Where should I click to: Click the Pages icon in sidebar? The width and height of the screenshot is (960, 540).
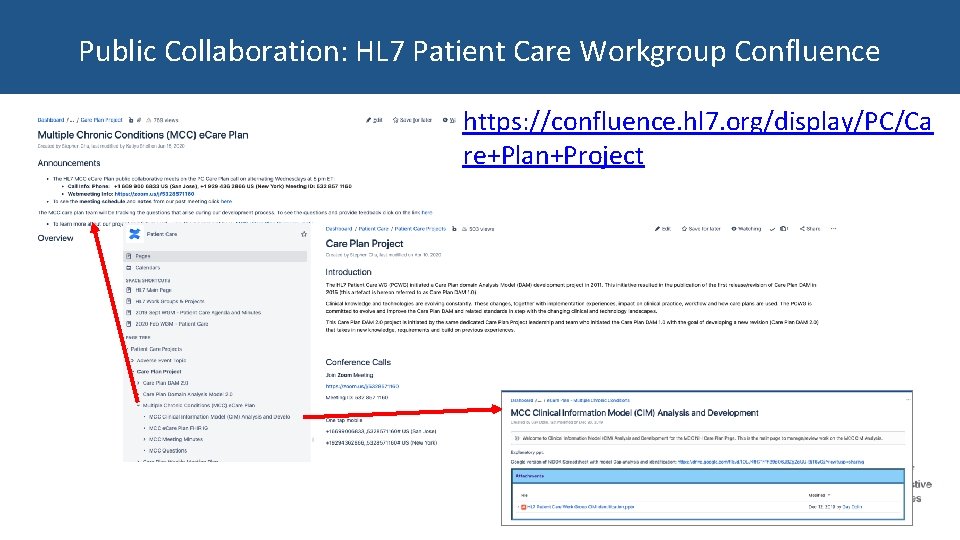[129, 256]
